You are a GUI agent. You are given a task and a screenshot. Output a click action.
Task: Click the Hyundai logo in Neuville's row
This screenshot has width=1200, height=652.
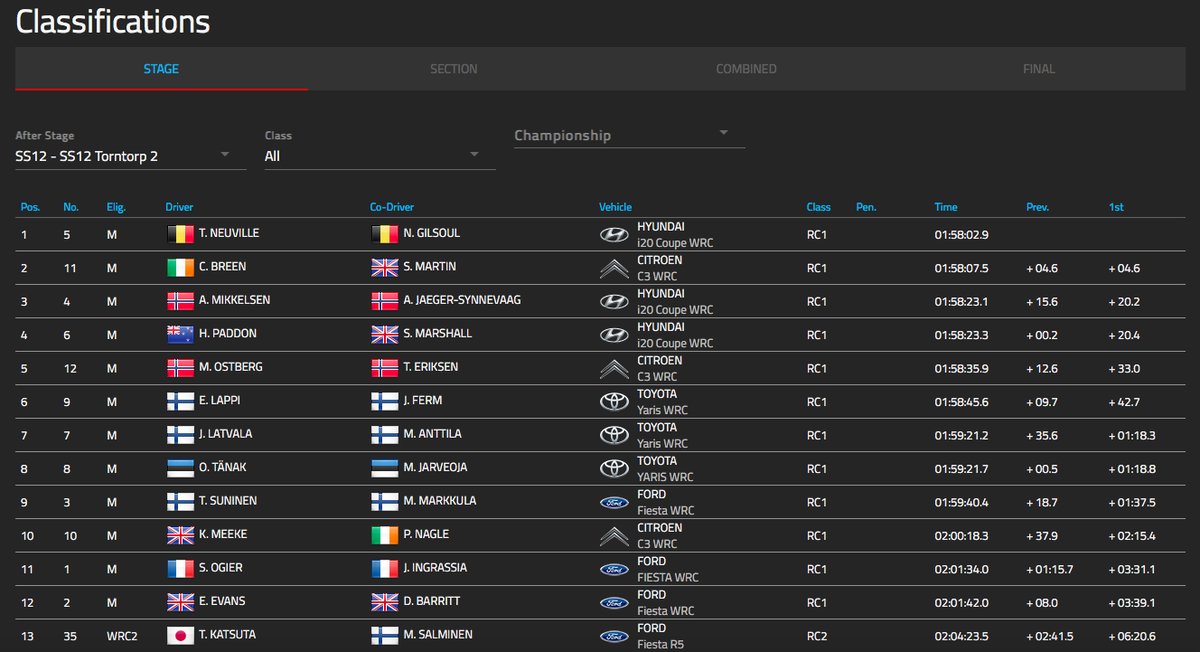[613, 234]
